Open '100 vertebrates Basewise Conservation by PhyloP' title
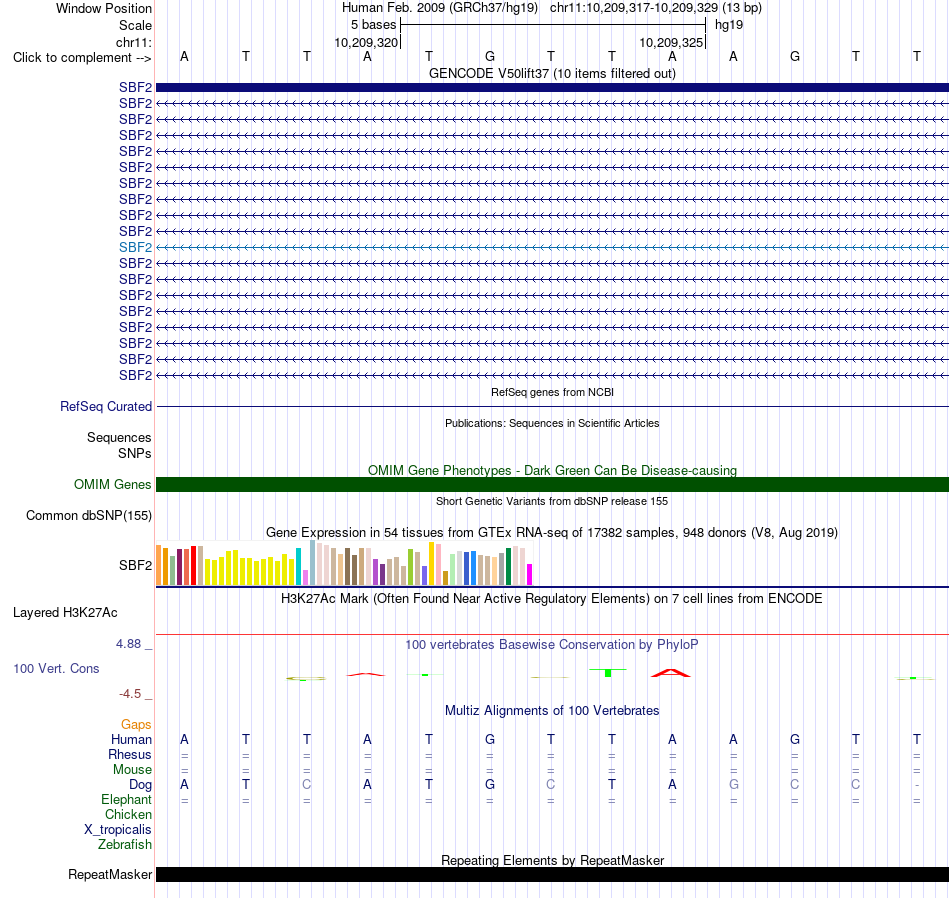Screen dimensions: 950x898 (x=552, y=645)
